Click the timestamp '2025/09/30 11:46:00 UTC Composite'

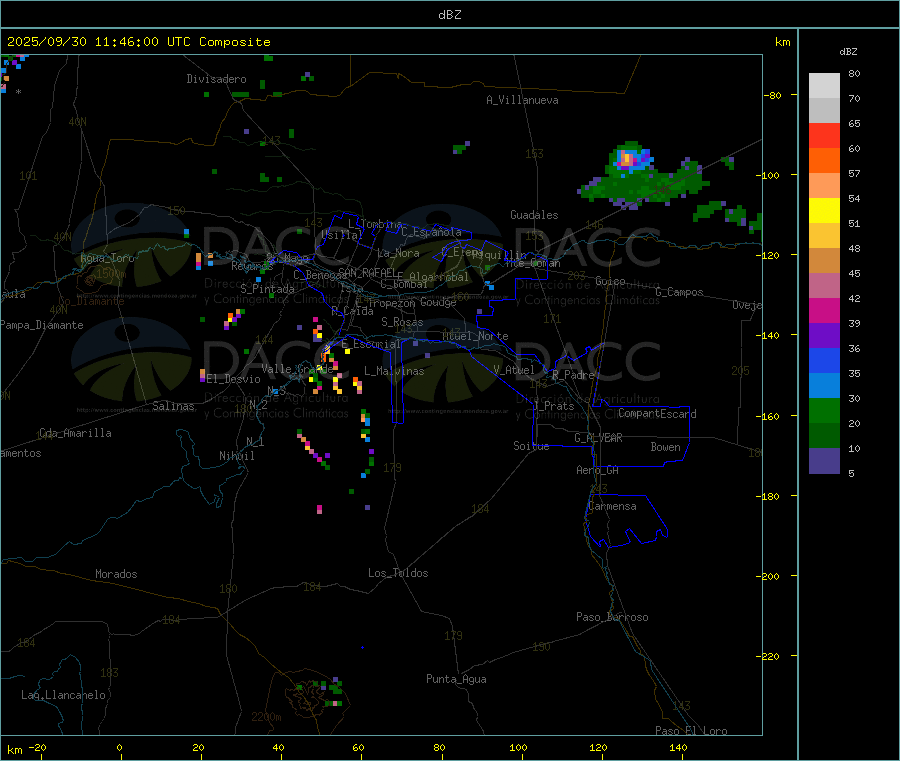(x=138, y=42)
